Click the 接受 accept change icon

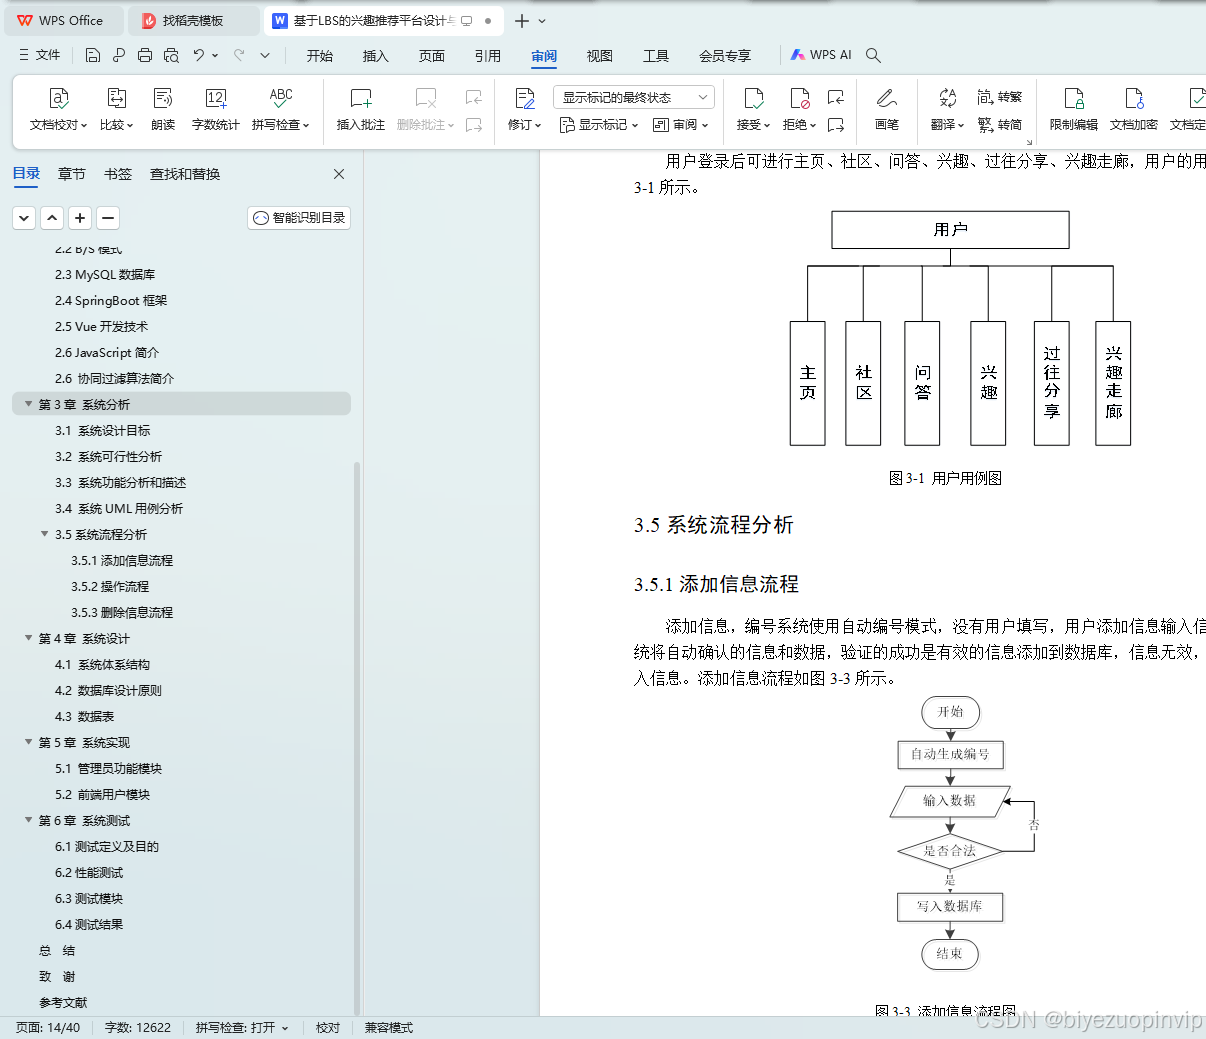click(x=754, y=98)
